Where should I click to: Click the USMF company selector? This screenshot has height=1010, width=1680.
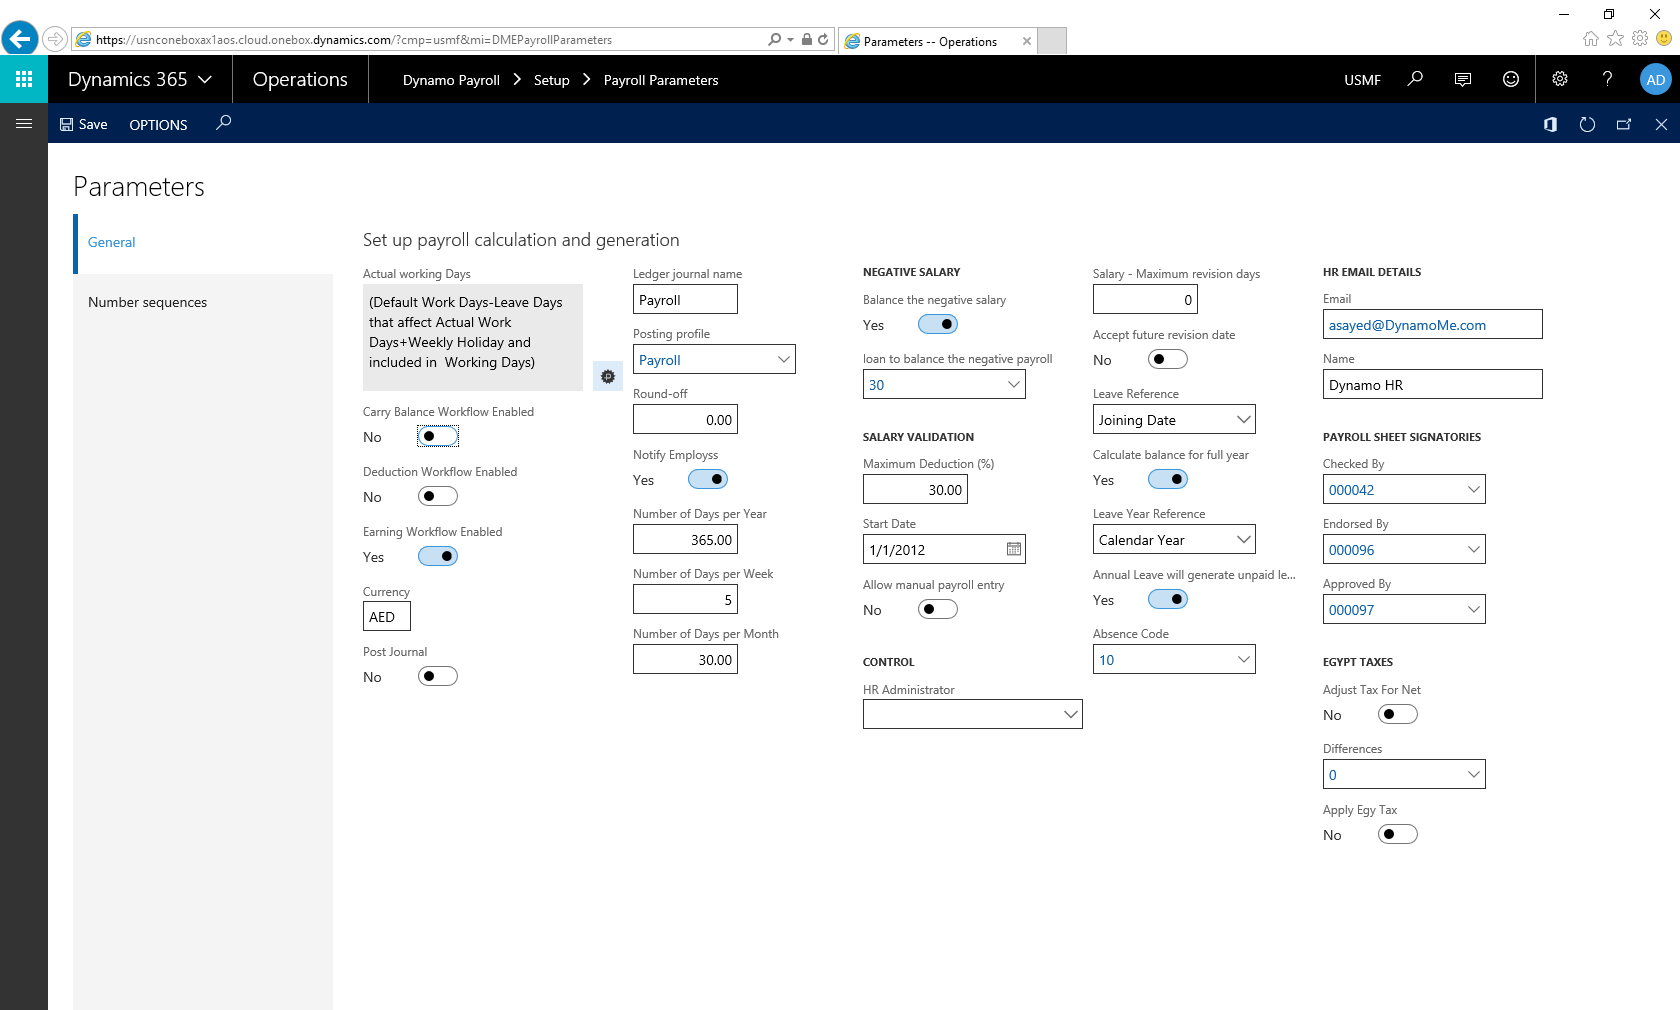click(x=1362, y=80)
